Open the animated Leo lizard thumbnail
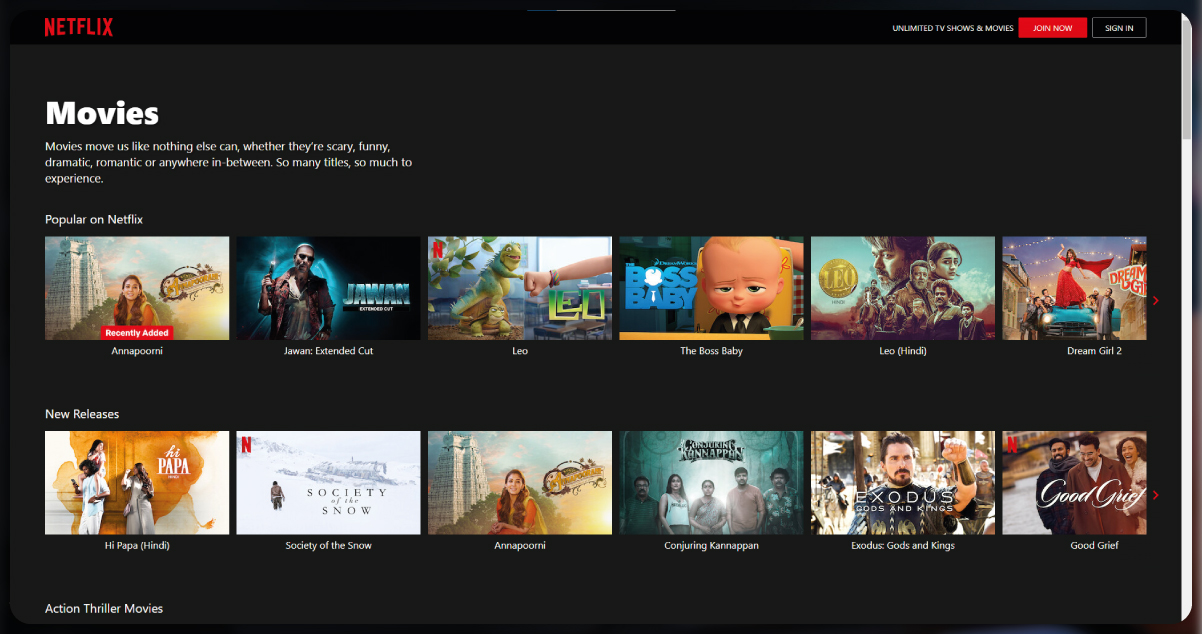 point(520,288)
